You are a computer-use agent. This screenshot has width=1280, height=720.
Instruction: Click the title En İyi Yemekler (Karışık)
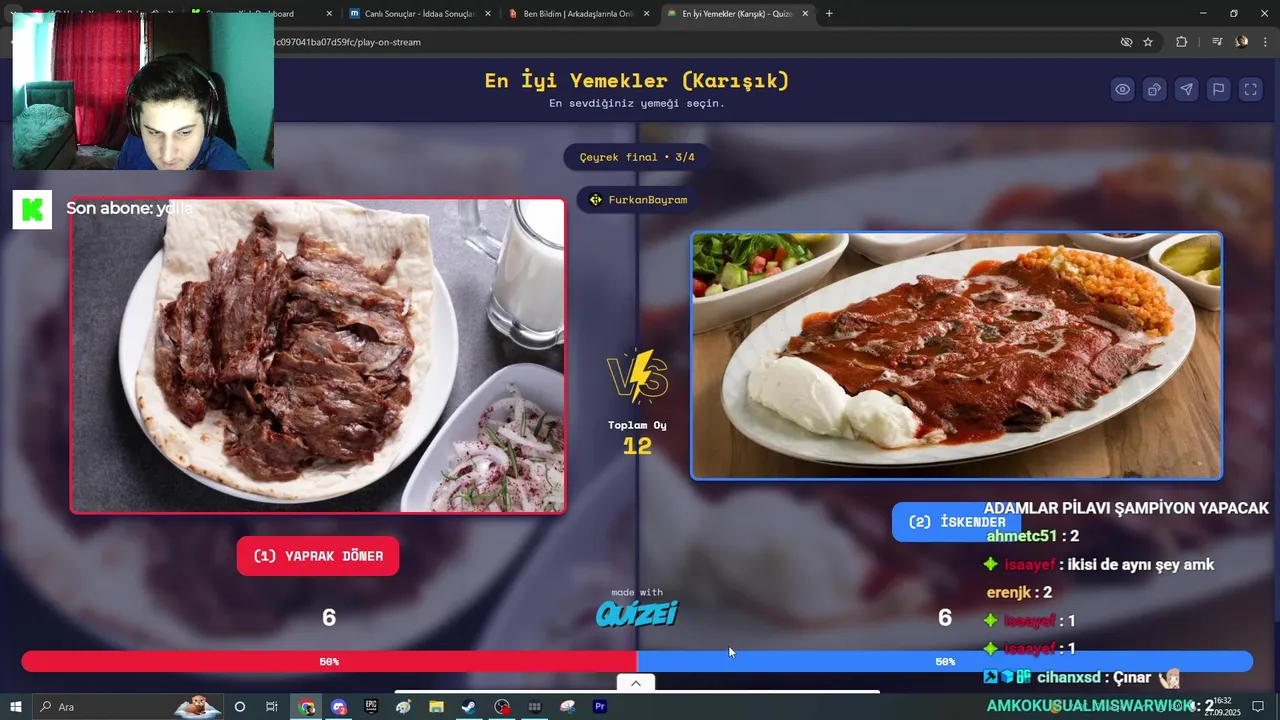(637, 81)
